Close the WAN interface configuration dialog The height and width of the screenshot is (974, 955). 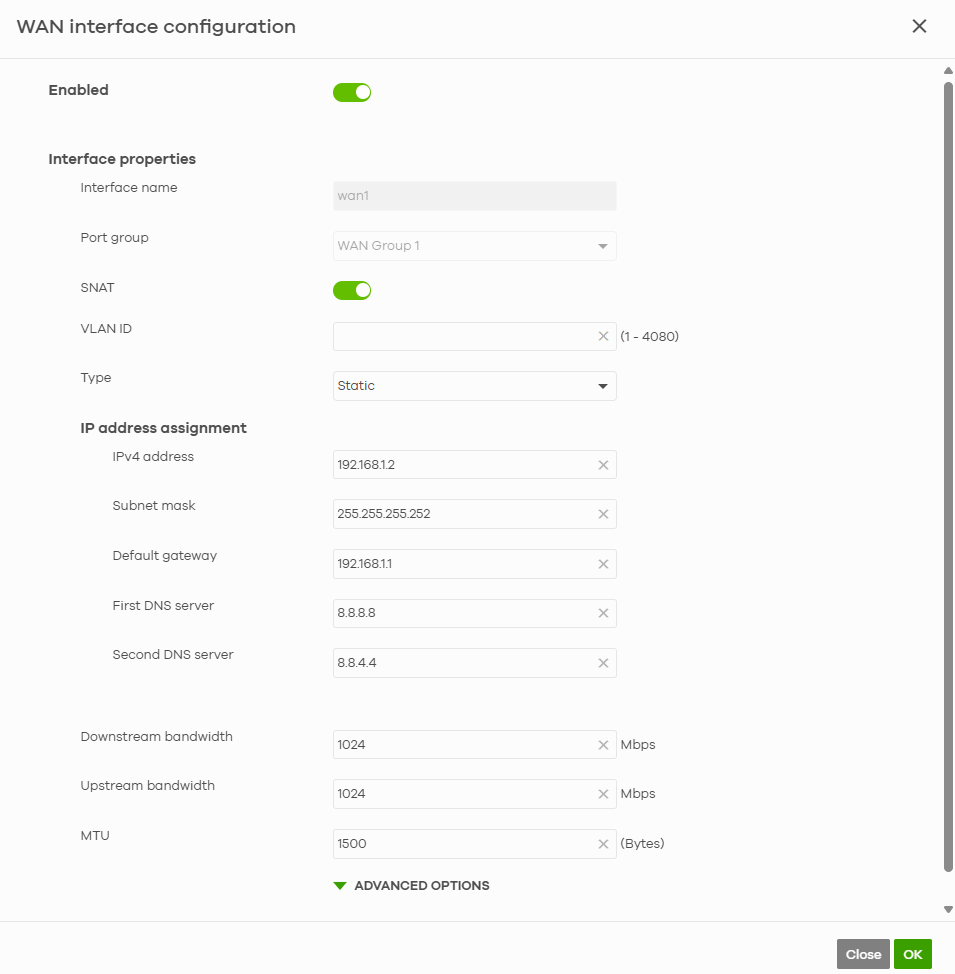(x=919, y=26)
